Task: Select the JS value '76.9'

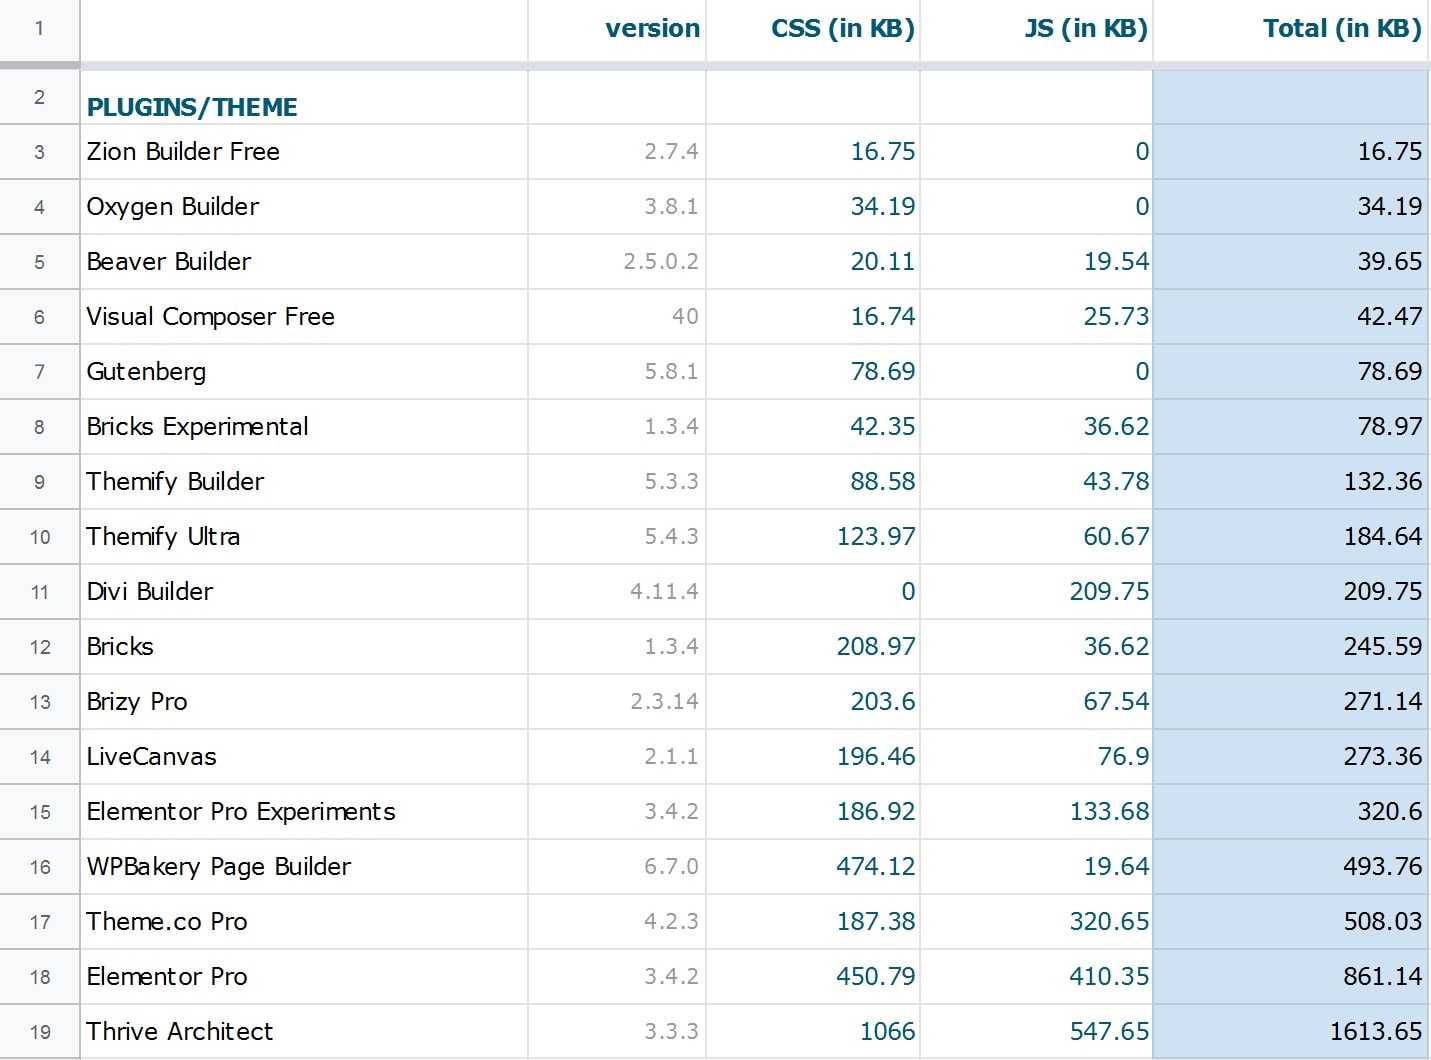Action: (1036, 757)
